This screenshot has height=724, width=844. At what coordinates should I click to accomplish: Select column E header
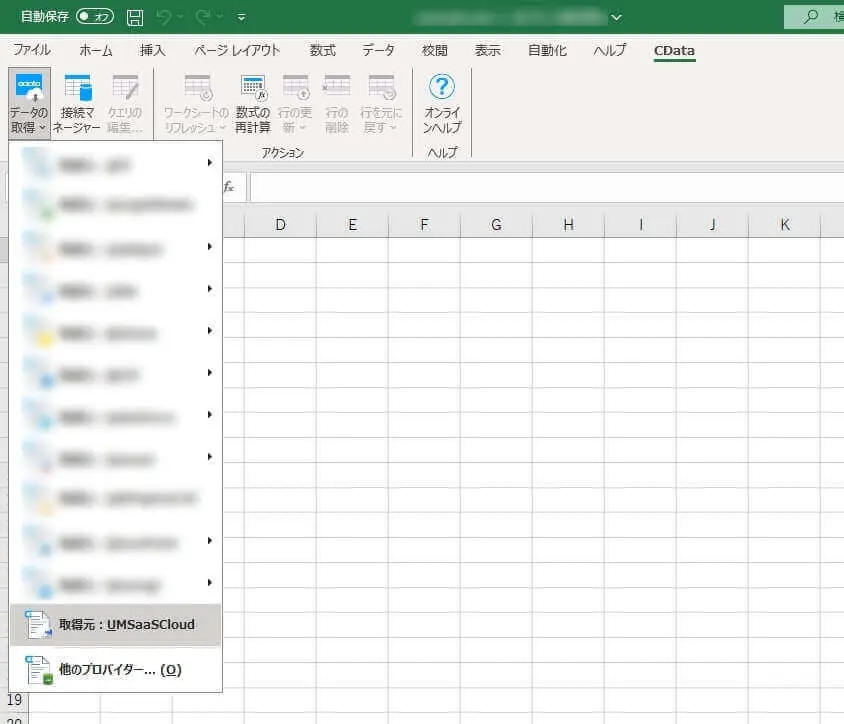(353, 224)
